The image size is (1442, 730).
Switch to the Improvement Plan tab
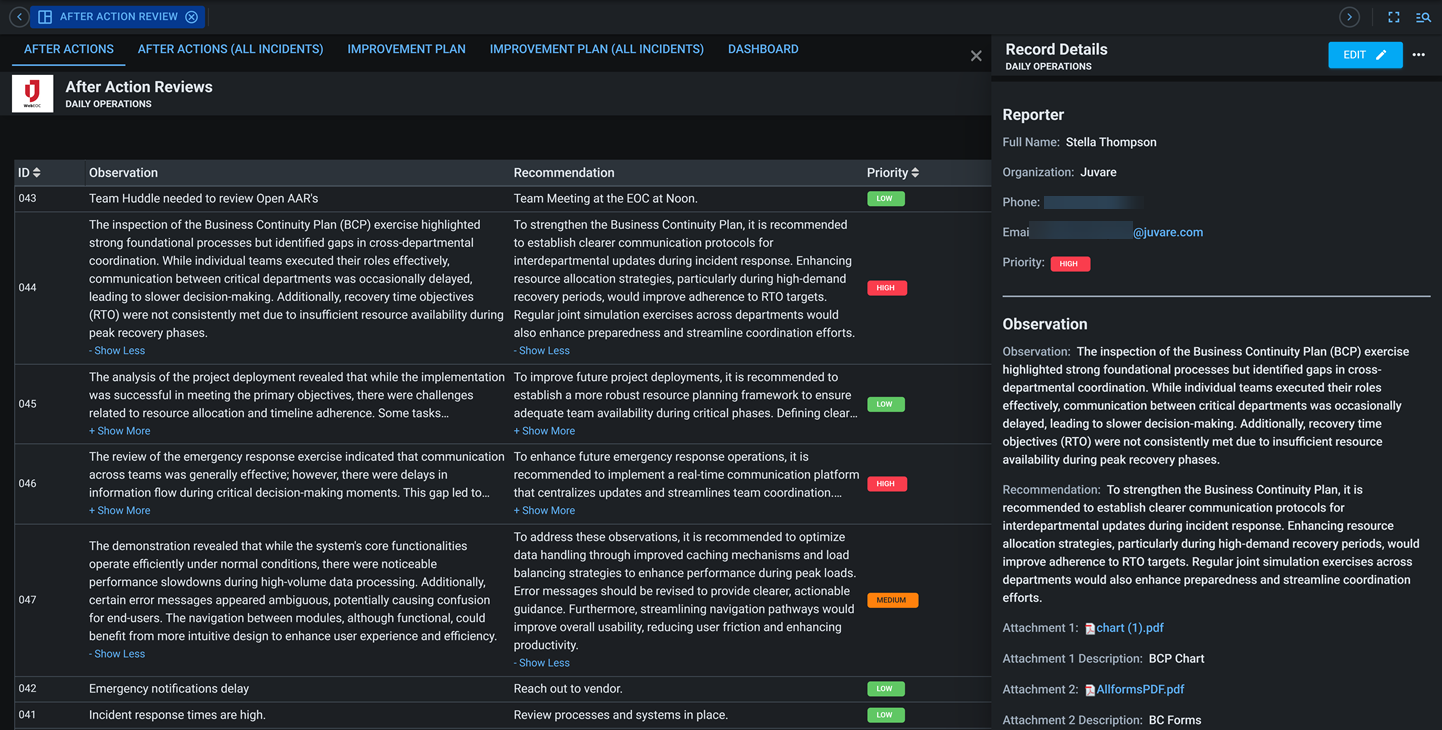point(406,49)
